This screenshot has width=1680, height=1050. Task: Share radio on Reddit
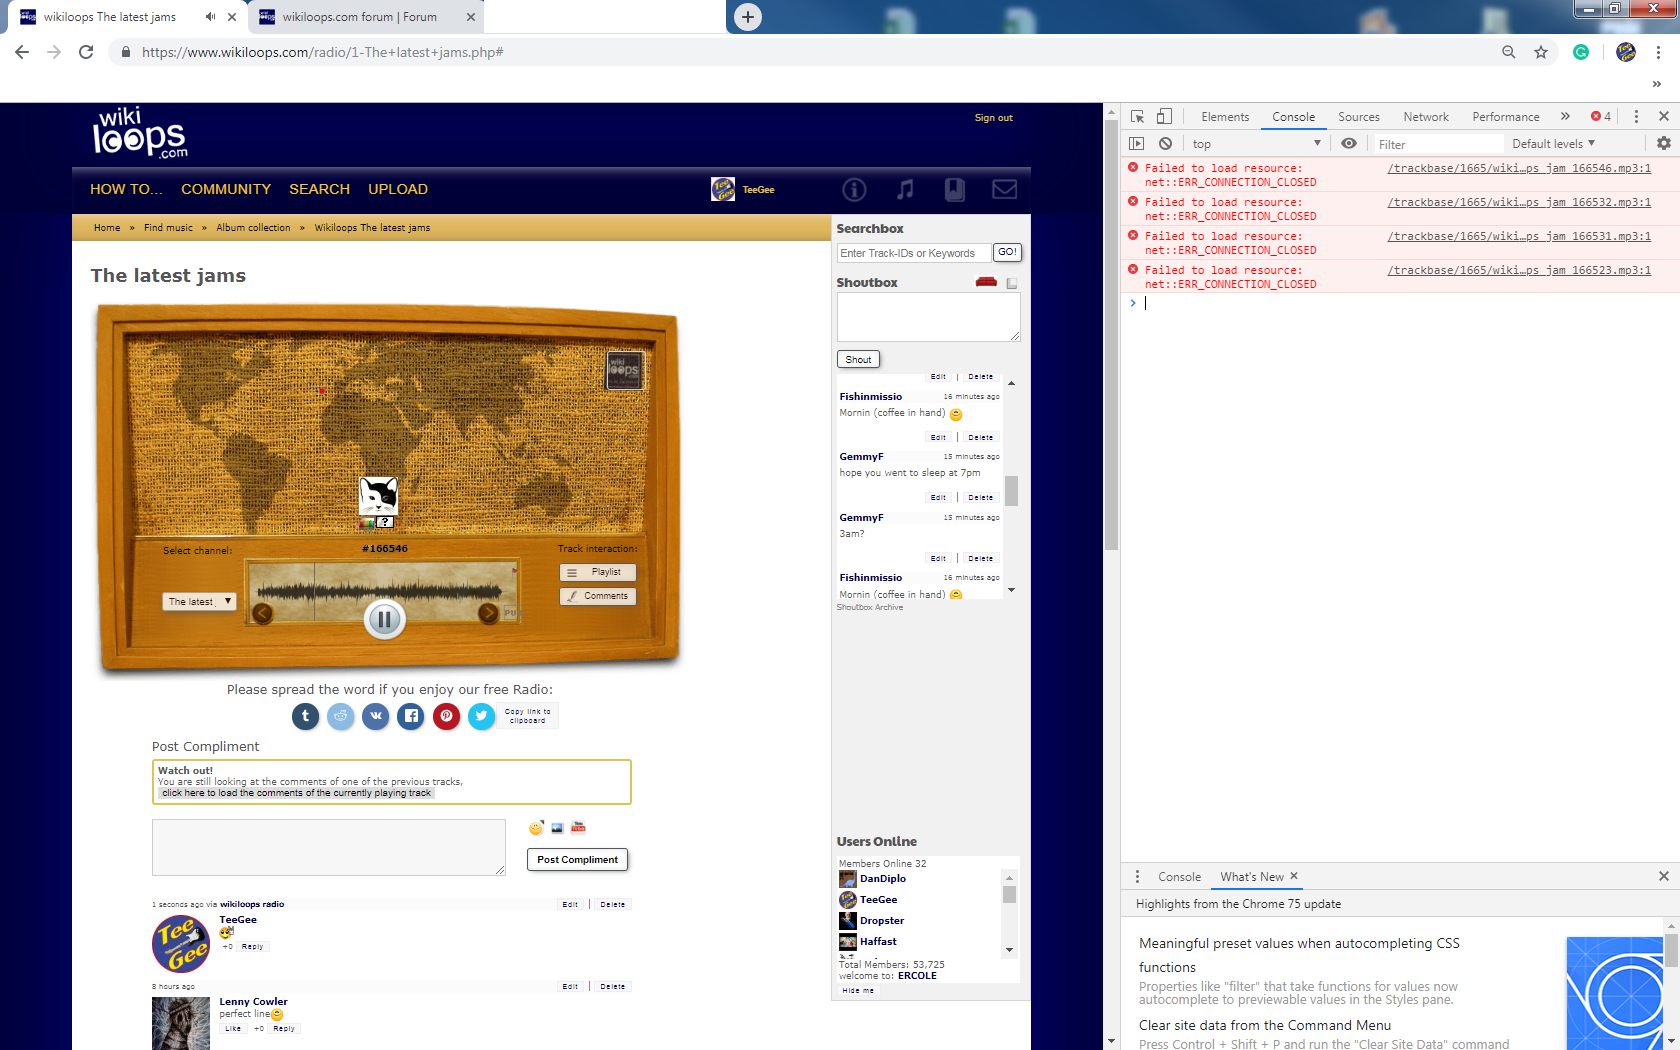click(x=341, y=716)
